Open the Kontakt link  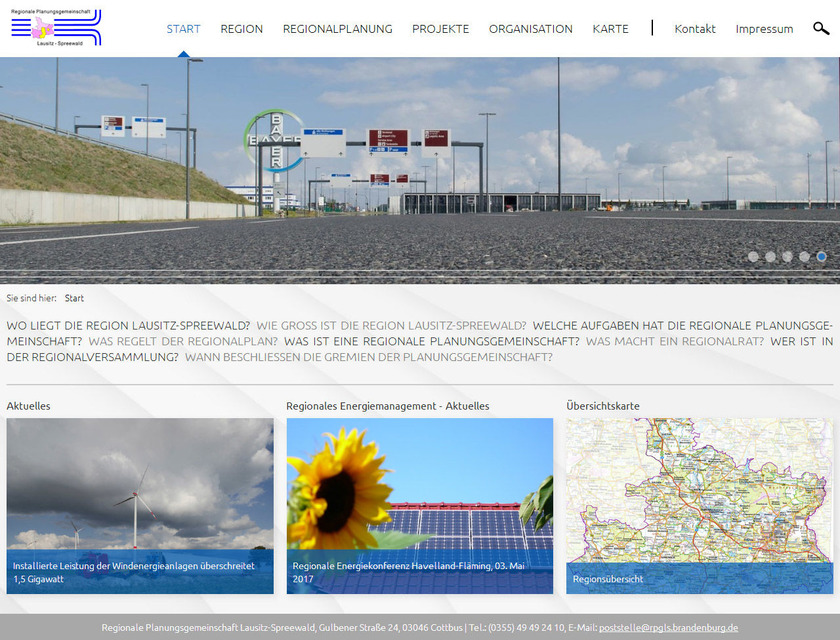point(695,29)
